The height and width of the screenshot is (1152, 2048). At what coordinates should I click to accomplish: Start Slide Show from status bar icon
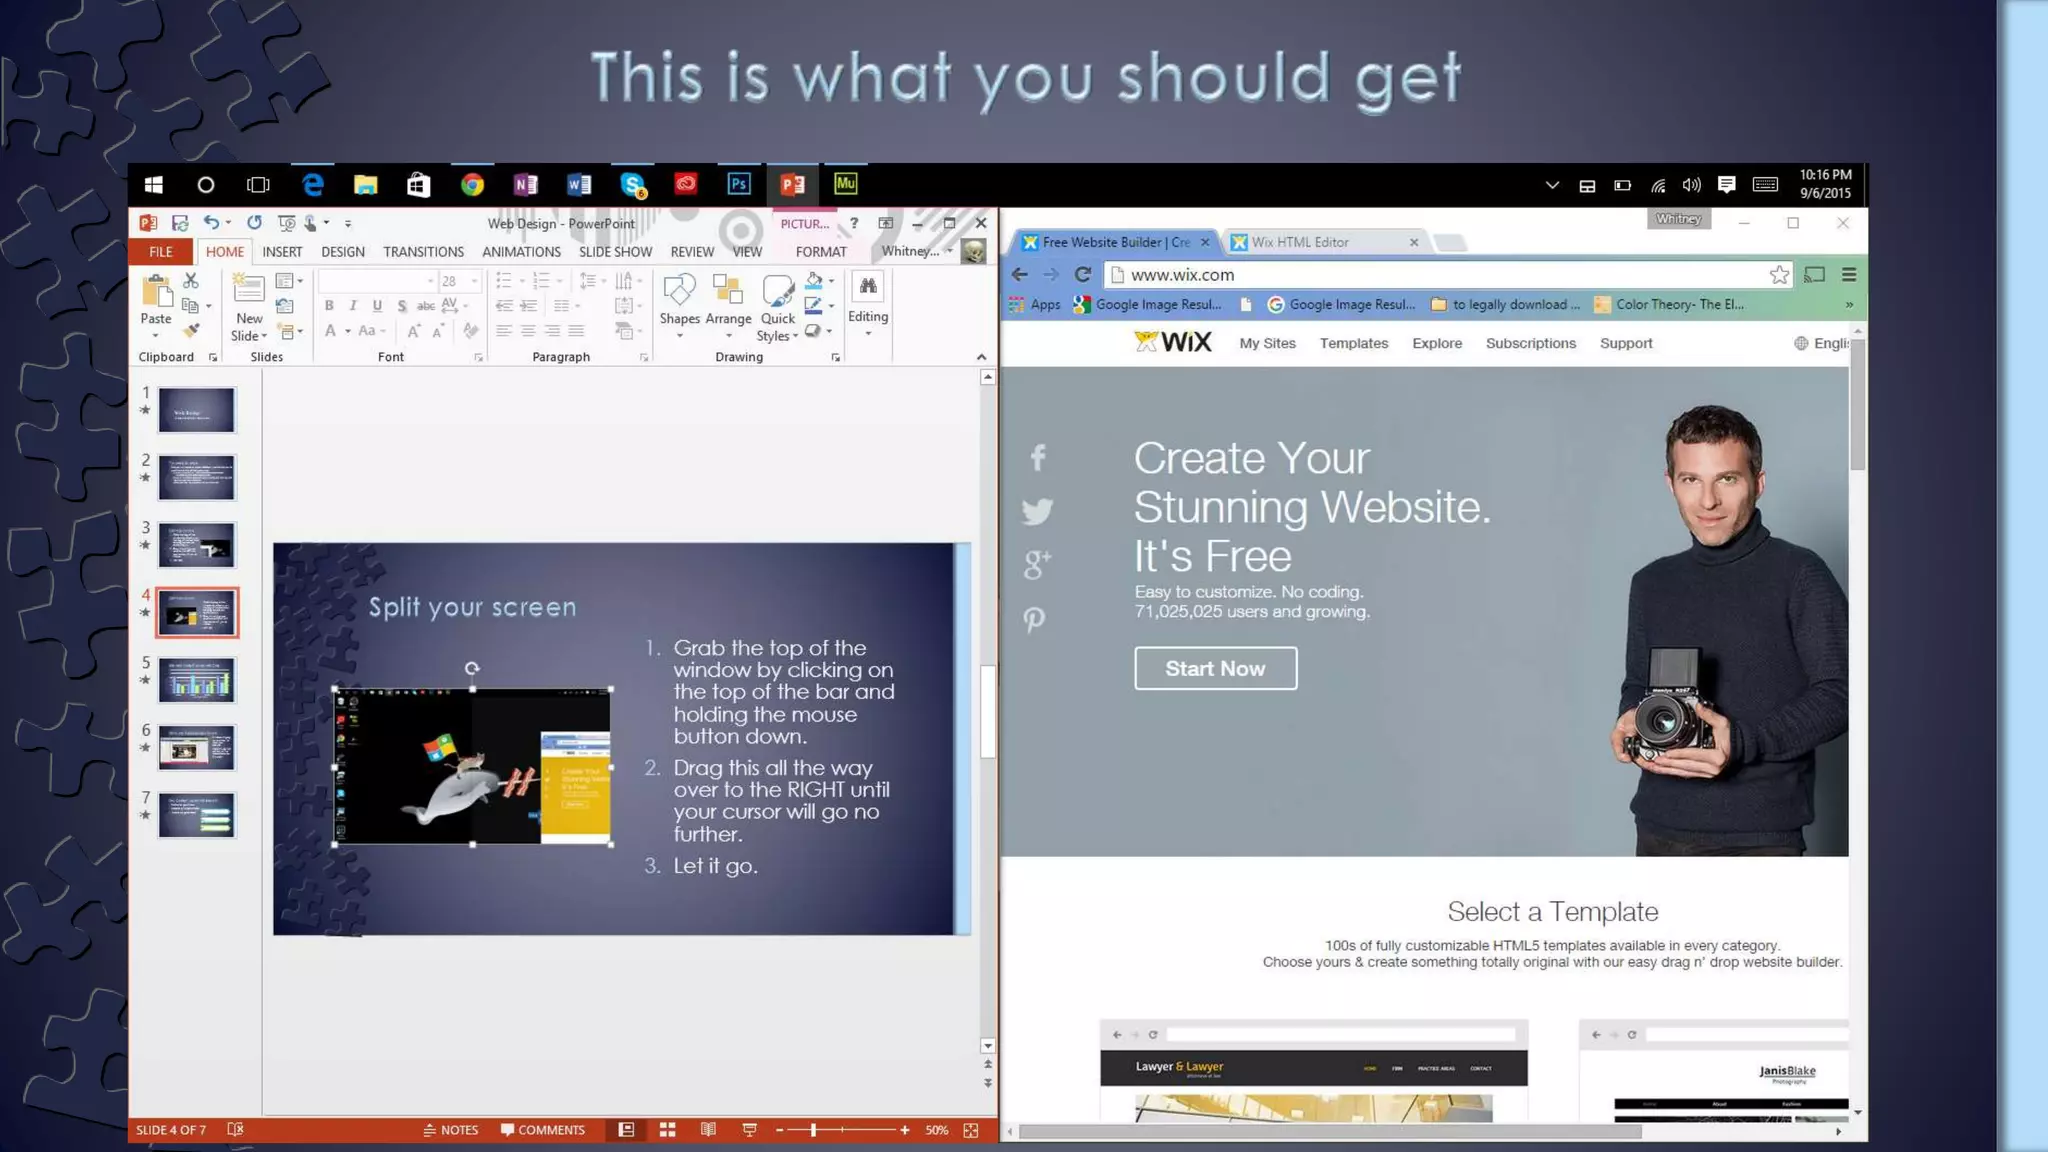(x=749, y=1130)
